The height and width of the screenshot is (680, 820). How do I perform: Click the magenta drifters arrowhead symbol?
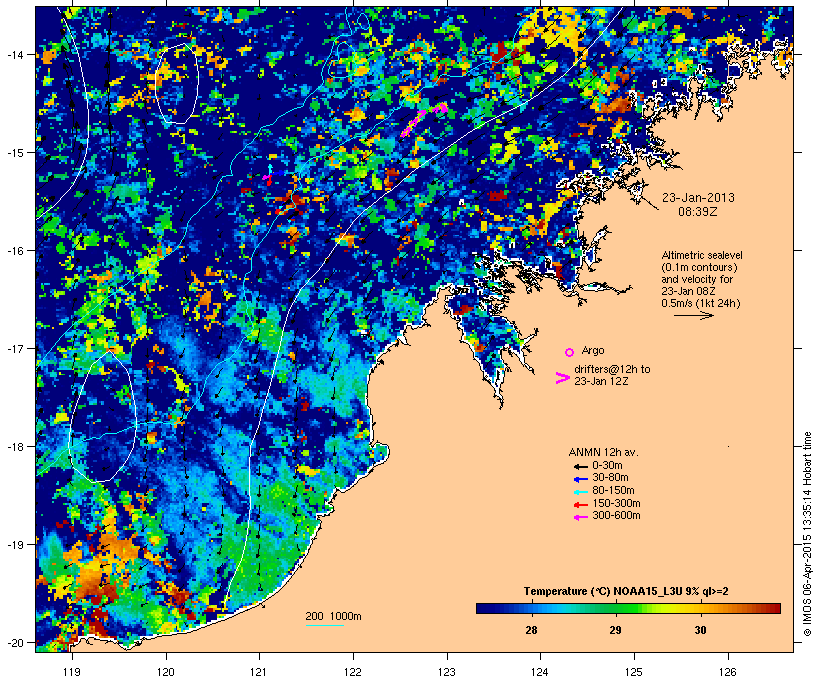click(x=562, y=378)
